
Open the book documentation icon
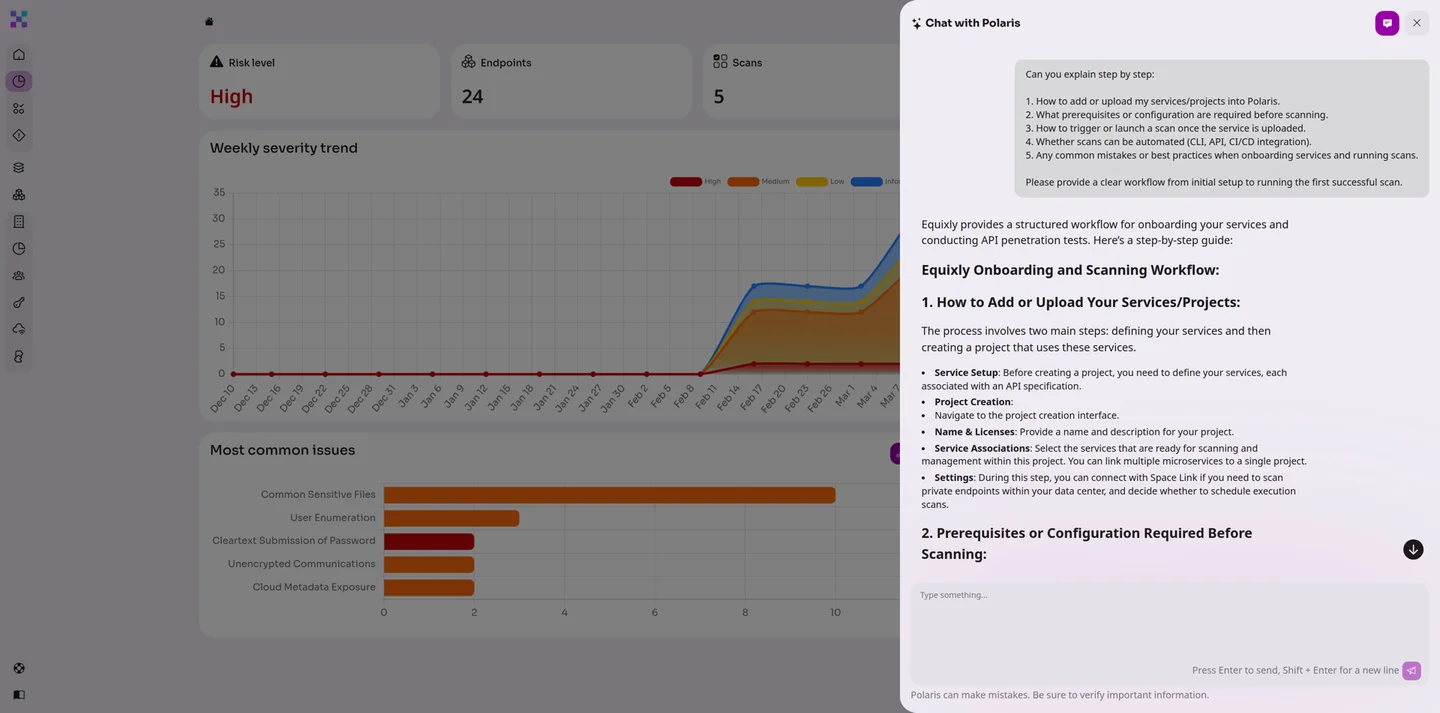[x=19, y=694]
